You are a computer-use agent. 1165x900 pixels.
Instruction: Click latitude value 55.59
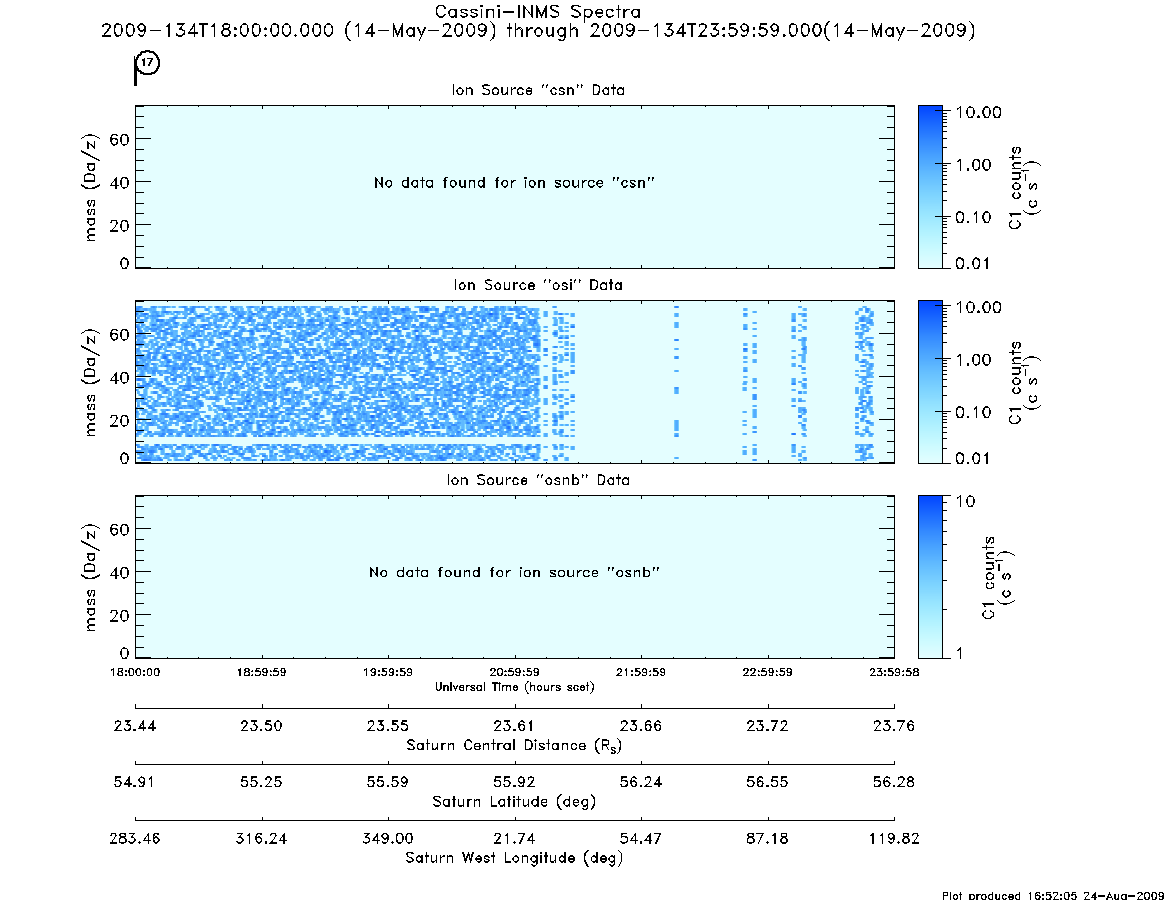coord(388,782)
